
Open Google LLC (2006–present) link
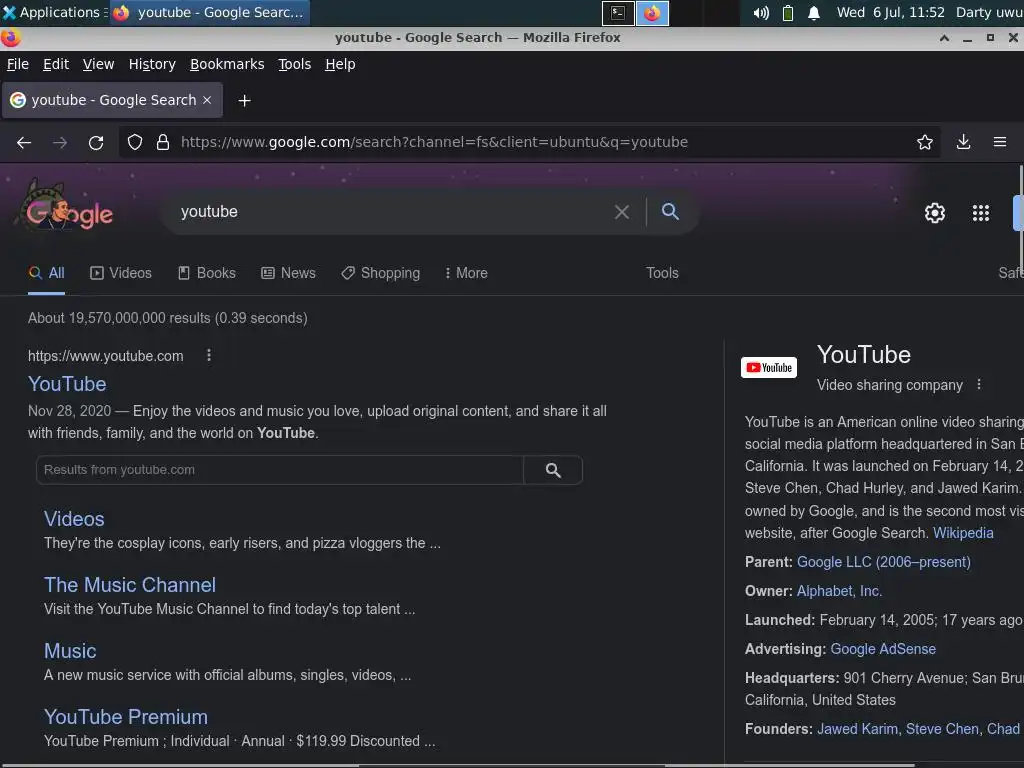pyautogui.click(x=884, y=562)
